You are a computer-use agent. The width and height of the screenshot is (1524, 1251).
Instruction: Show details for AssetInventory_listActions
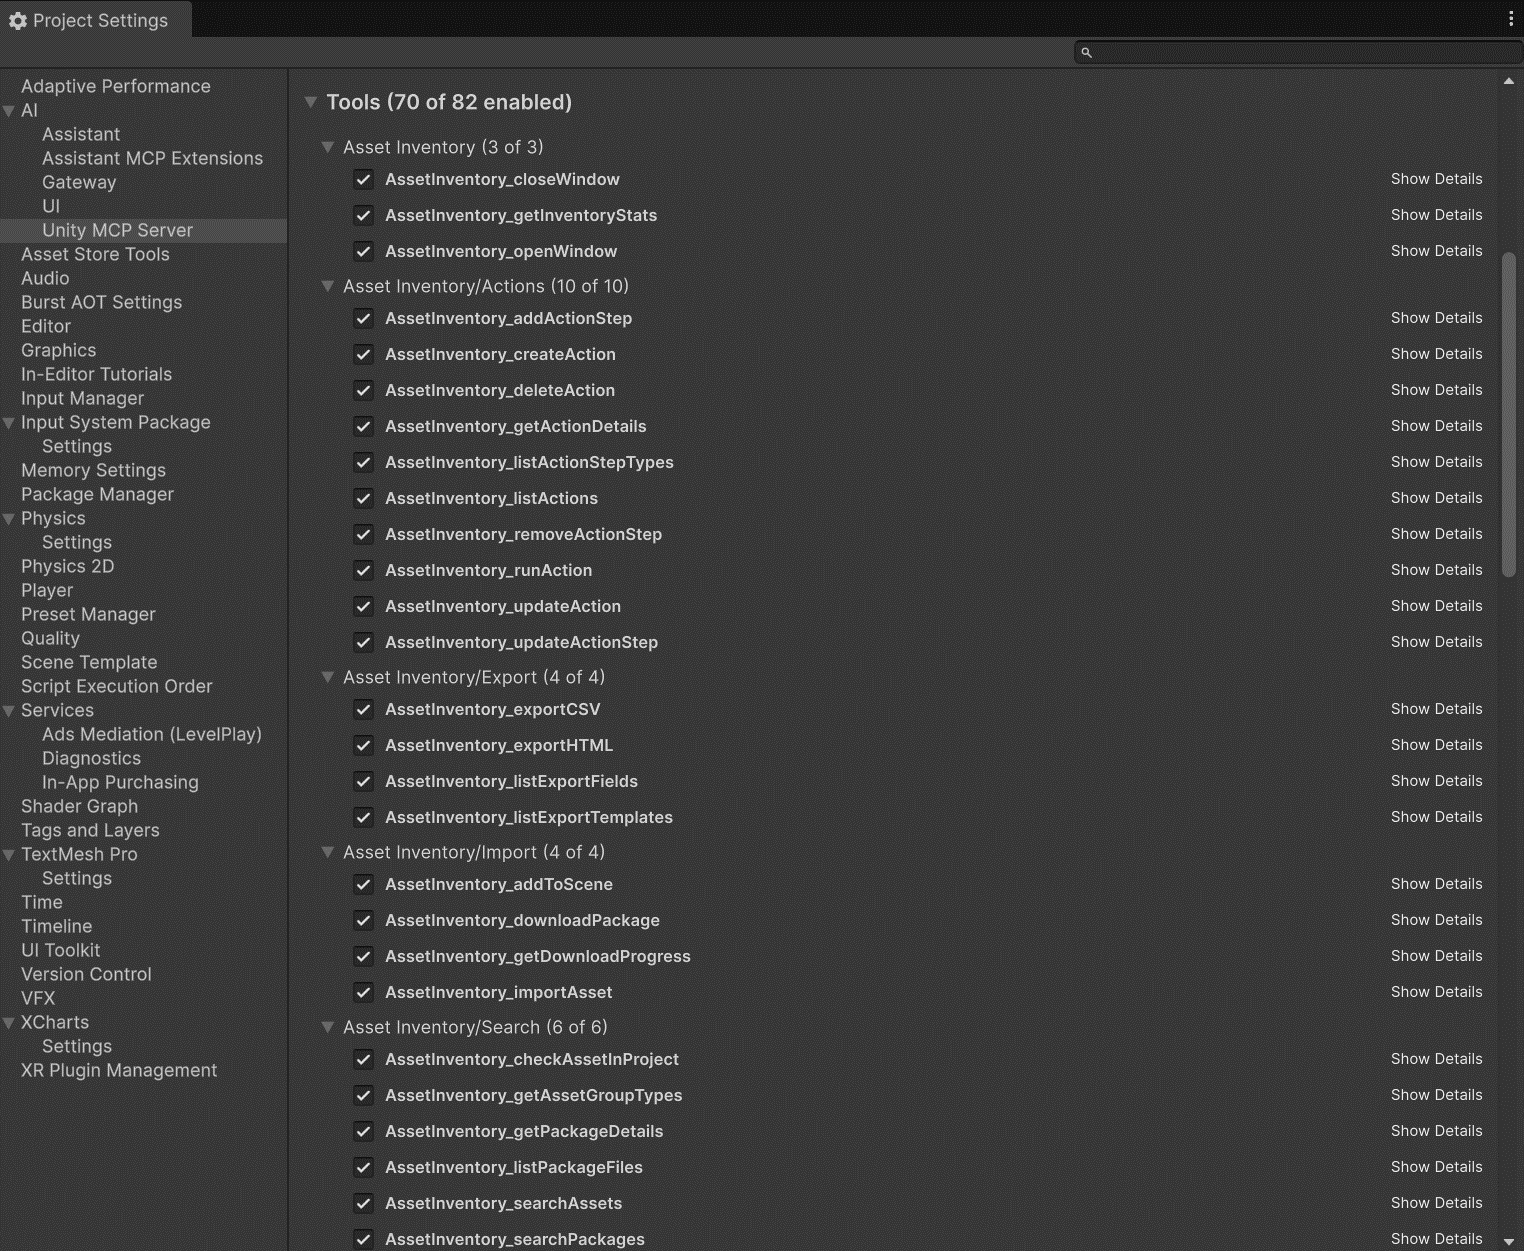click(x=1436, y=498)
